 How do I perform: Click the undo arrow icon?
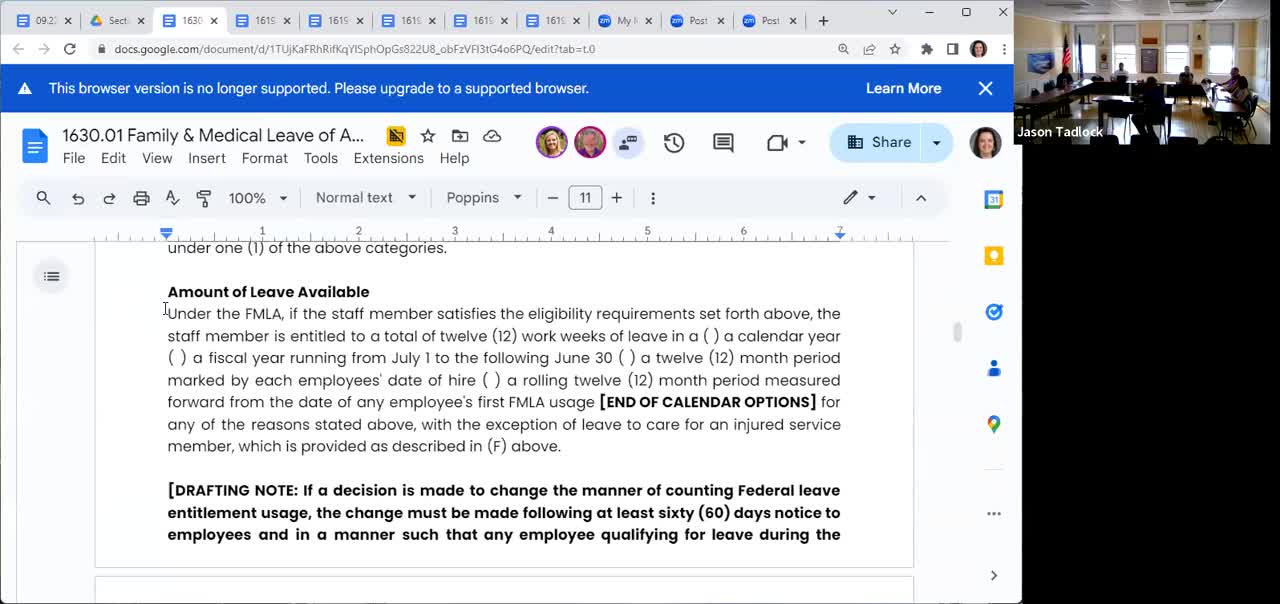[x=78, y=198]
